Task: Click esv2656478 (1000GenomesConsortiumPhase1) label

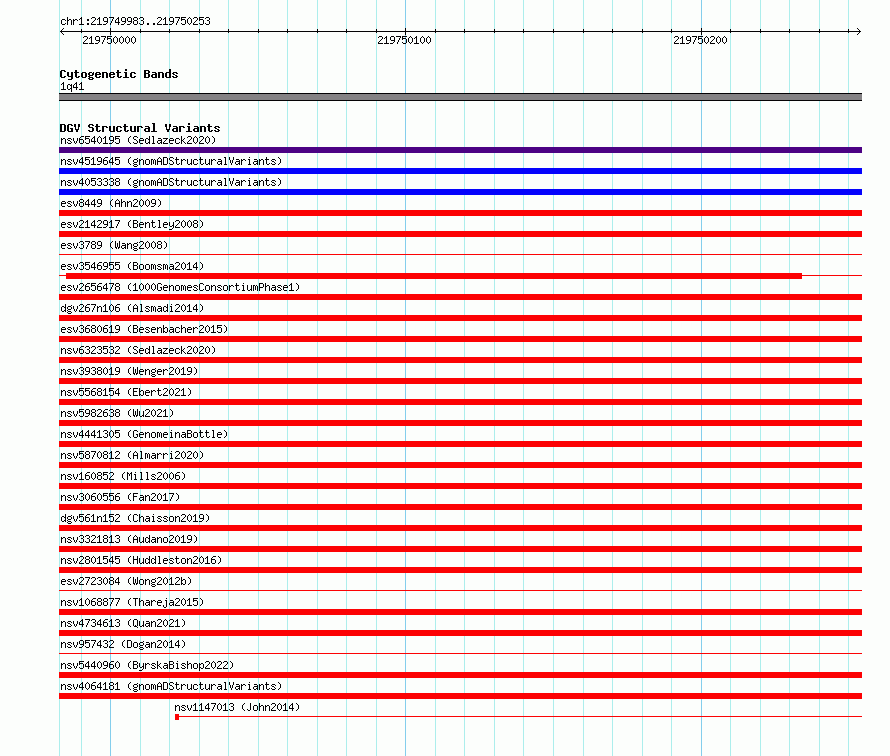Action: pyautogui.click(x=180, y=287)
